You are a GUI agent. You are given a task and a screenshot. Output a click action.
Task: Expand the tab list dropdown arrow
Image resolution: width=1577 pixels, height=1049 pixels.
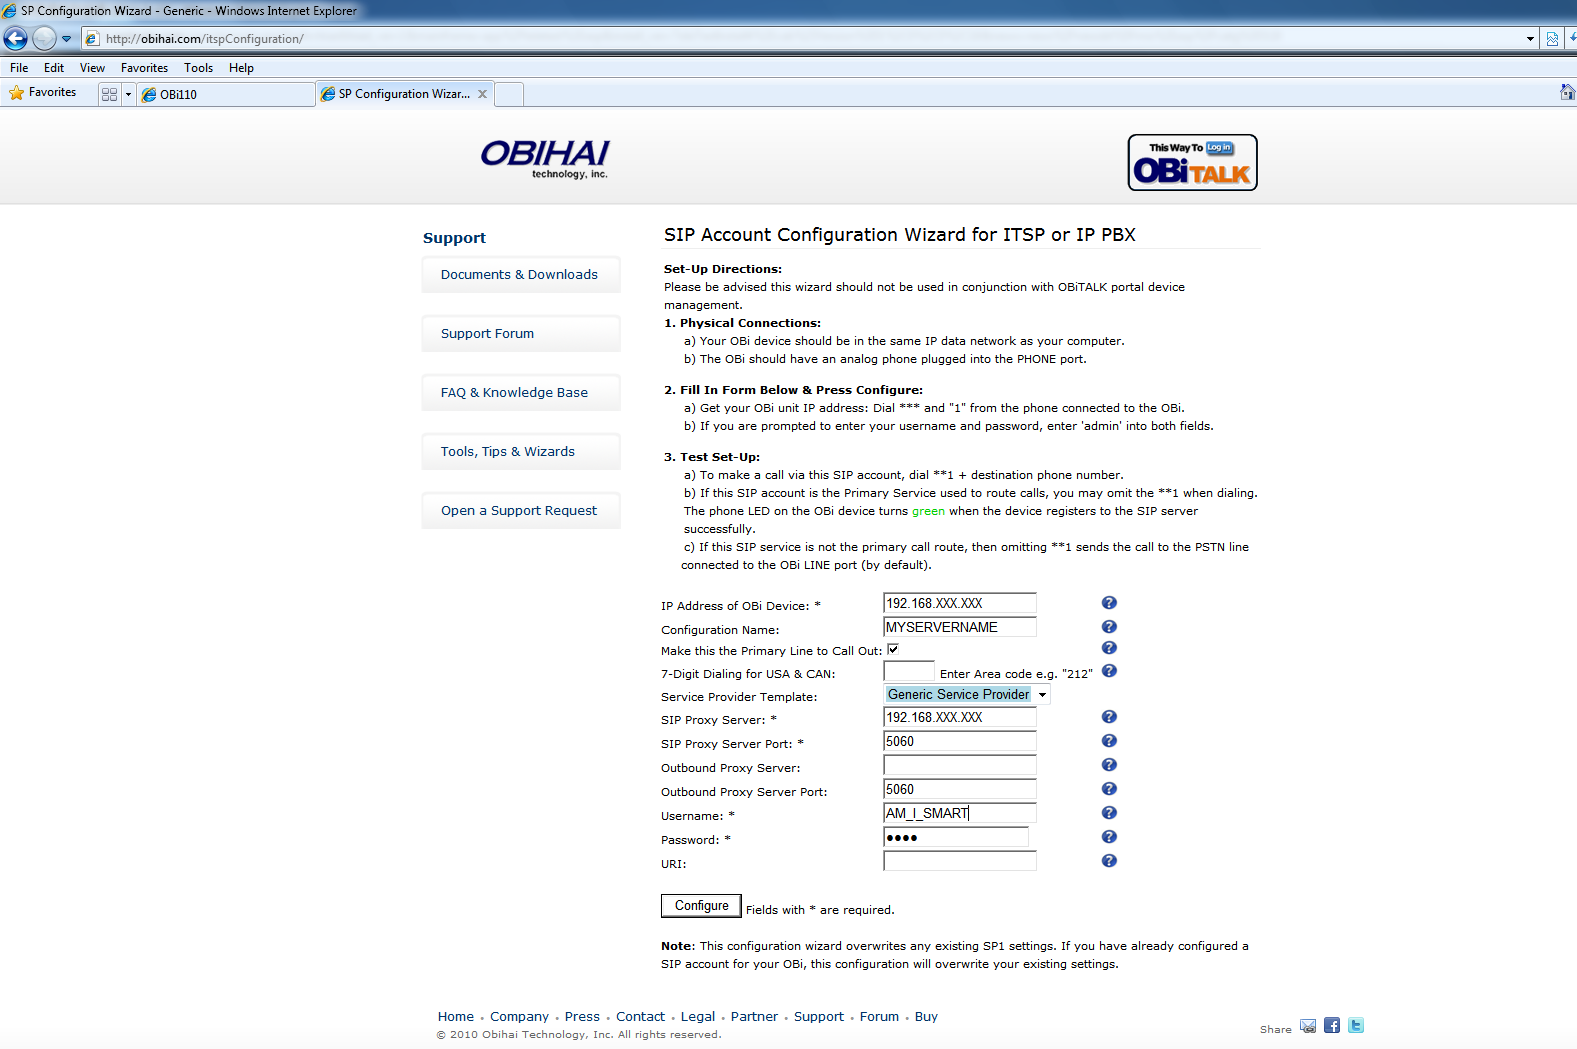tap(128, 94)
